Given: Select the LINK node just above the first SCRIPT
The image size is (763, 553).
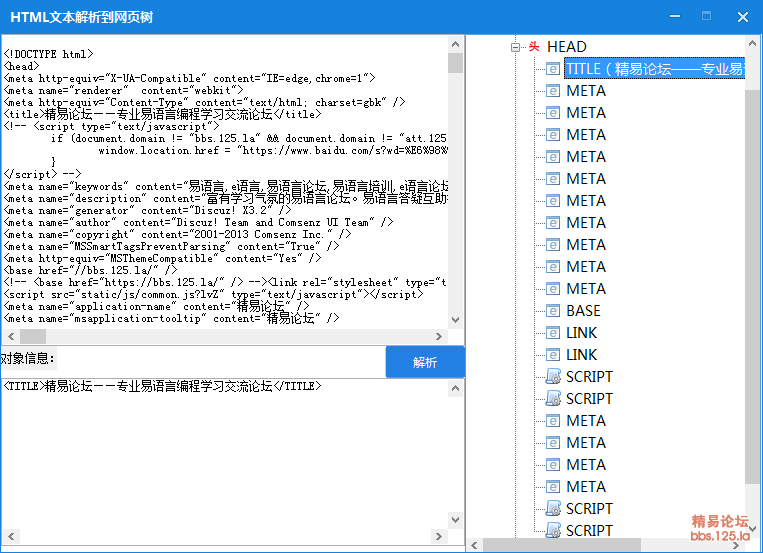Looking at the screenshot, I should (x=581, y=355).
